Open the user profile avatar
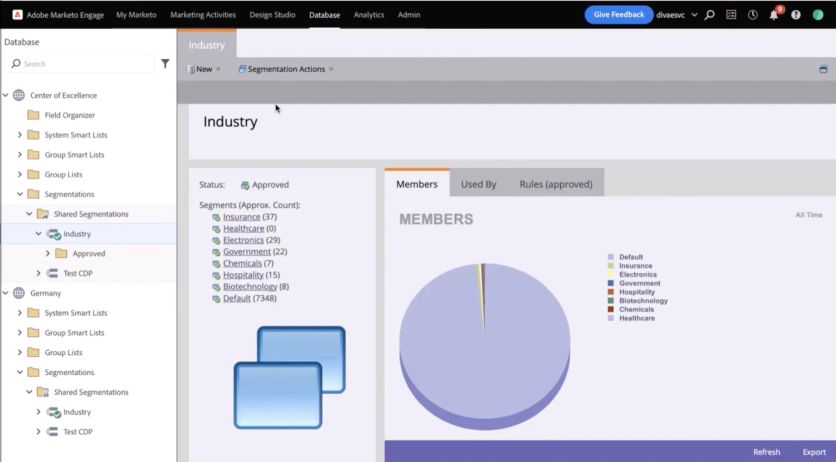 818,15
